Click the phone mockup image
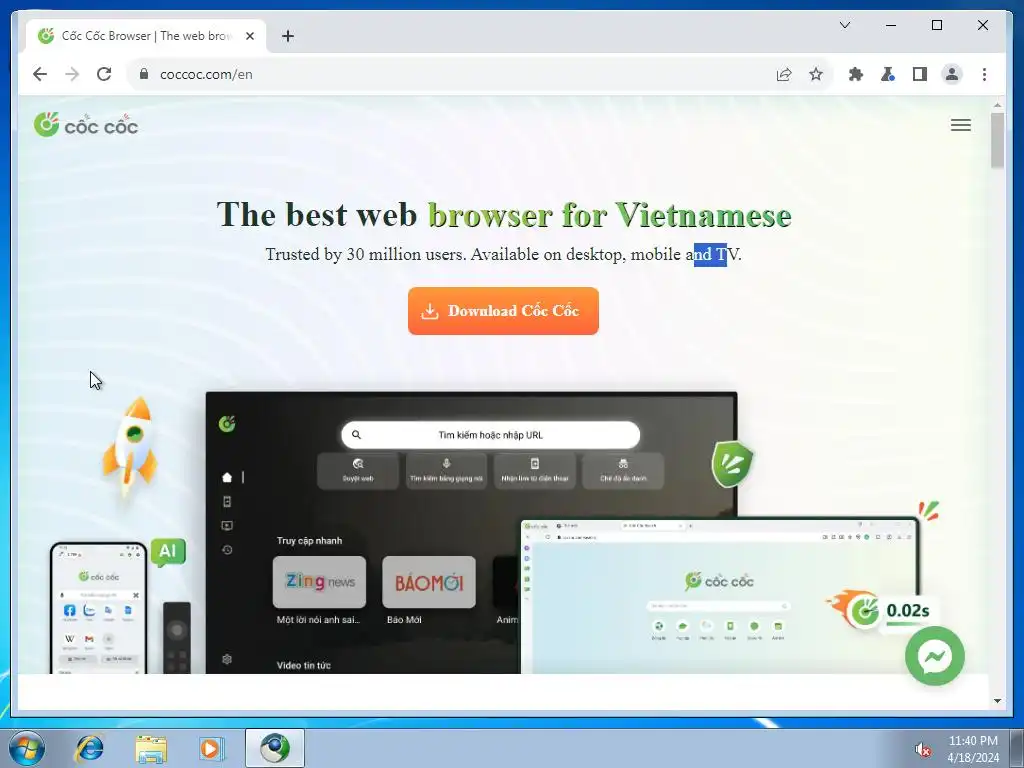The image size is (1024, 768). [x=99, y=608]
